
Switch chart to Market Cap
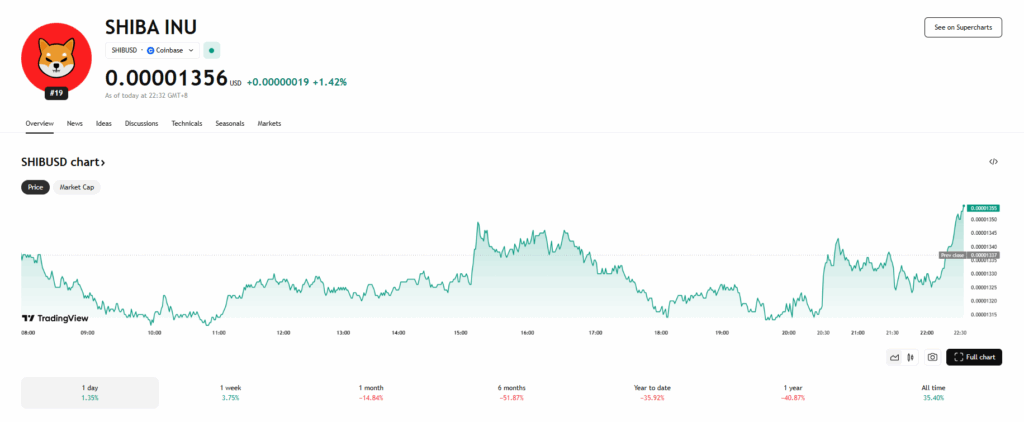(77, 187)
